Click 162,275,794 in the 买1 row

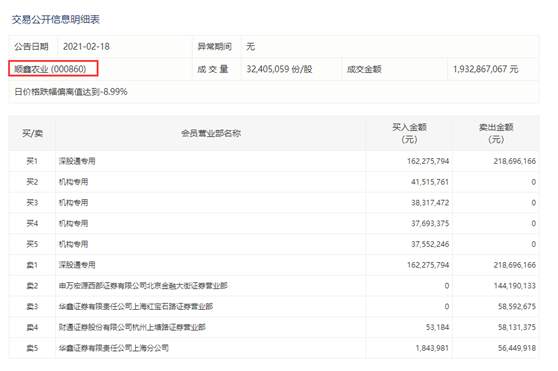click(428, 161)
